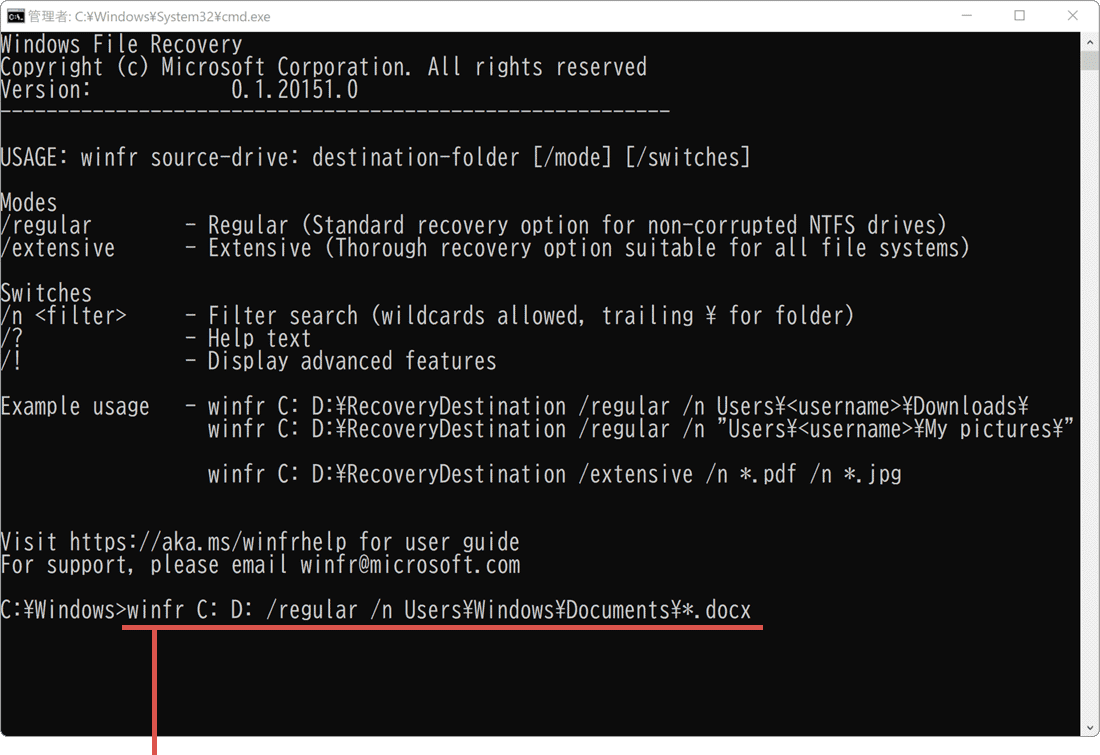Click the version number 0.1.20151.0
1100x755 pixels.
tap(295, 90)
